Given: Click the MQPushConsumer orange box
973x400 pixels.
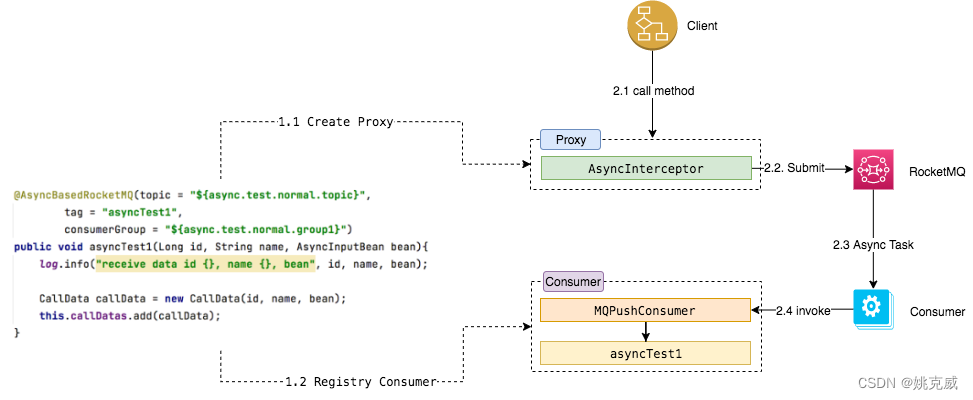Looking at the screenshot, I should (645, 310).
